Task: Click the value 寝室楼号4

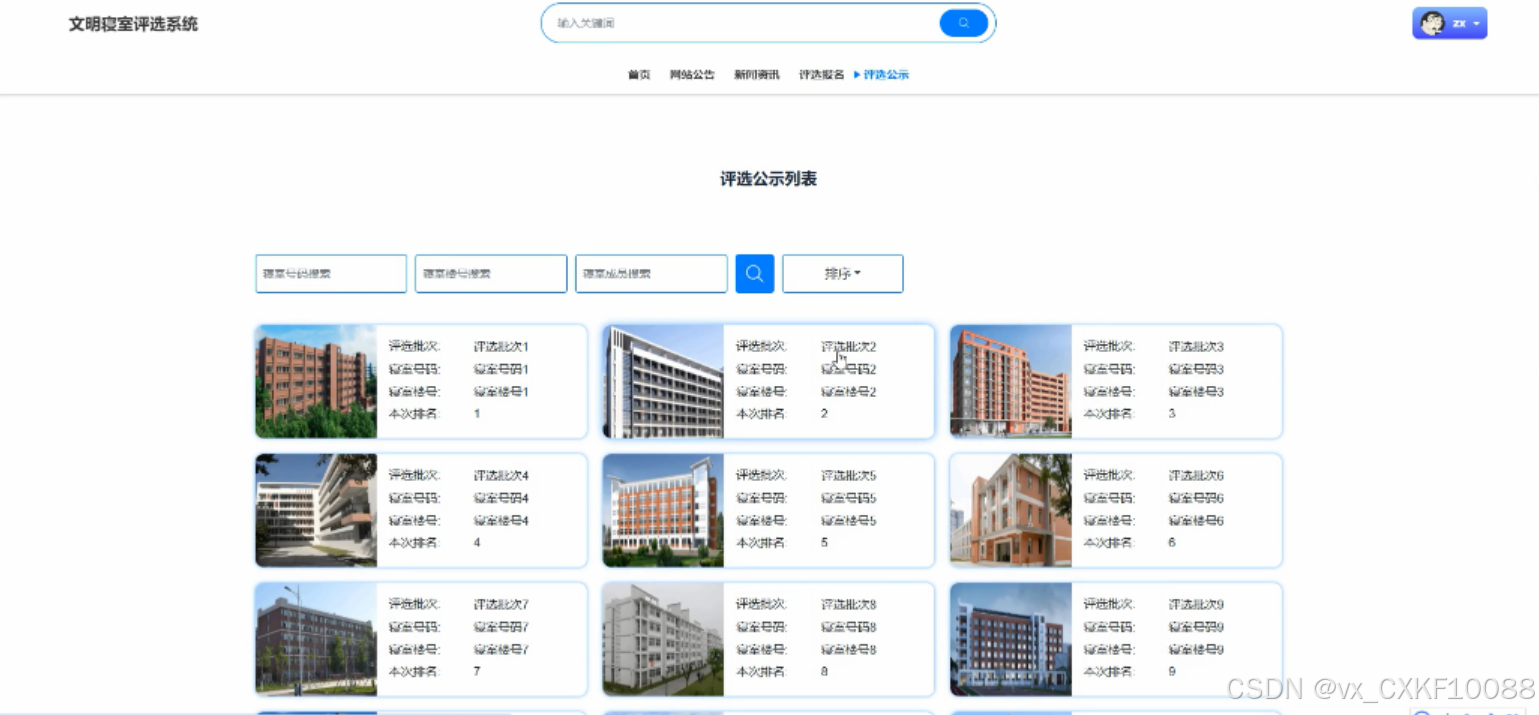Action: tap(501, 521)
